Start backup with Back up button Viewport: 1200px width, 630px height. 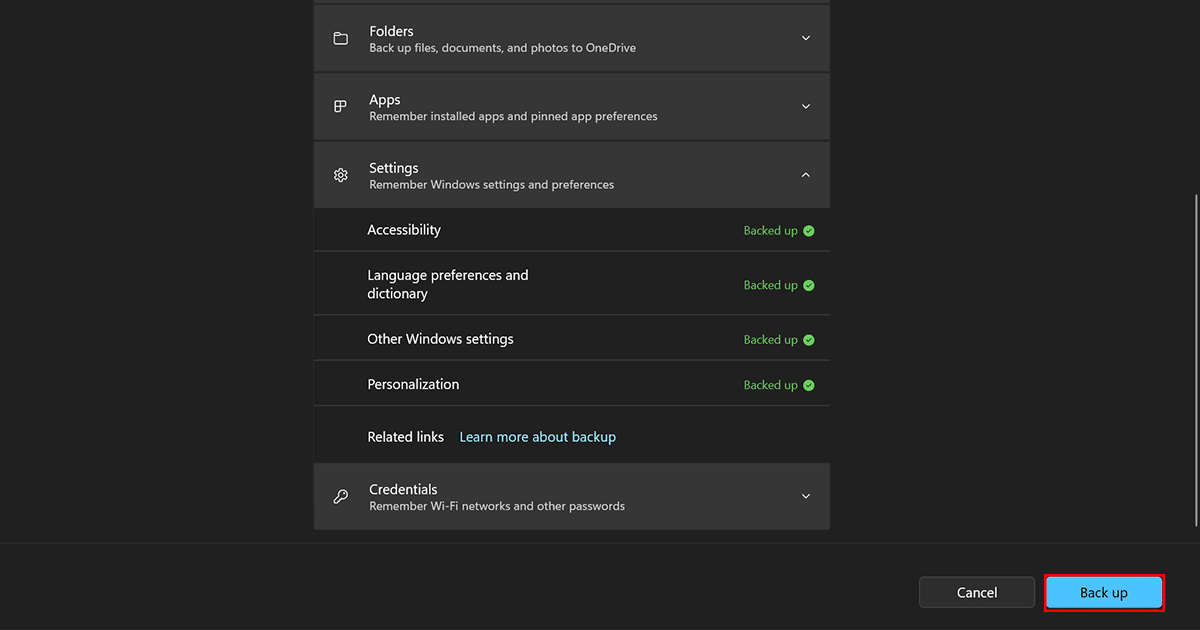[1103, 593]
